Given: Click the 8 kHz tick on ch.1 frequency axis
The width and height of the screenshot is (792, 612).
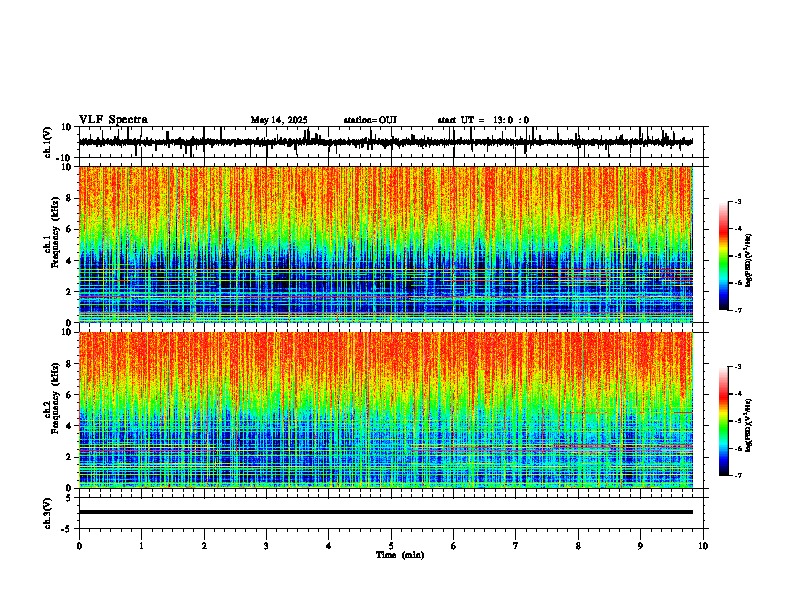Looking at the screenshot, I should (70, 198).
